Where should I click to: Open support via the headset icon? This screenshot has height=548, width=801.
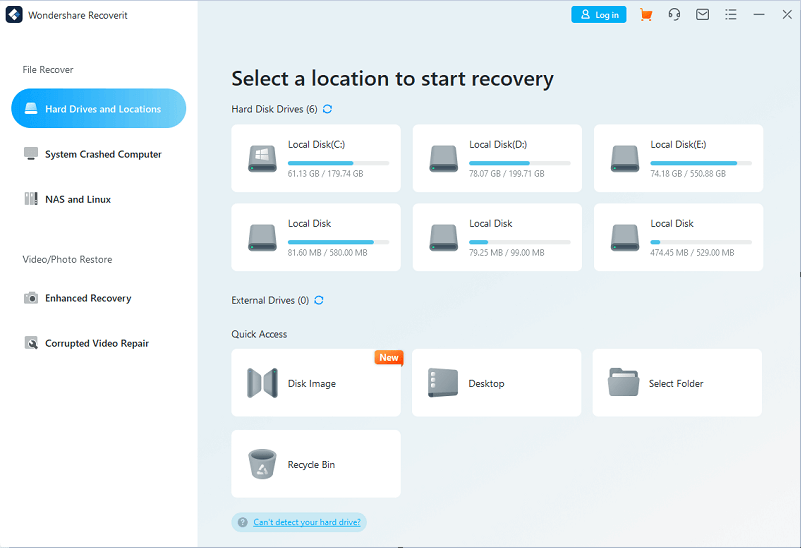(x=674, y=15)
